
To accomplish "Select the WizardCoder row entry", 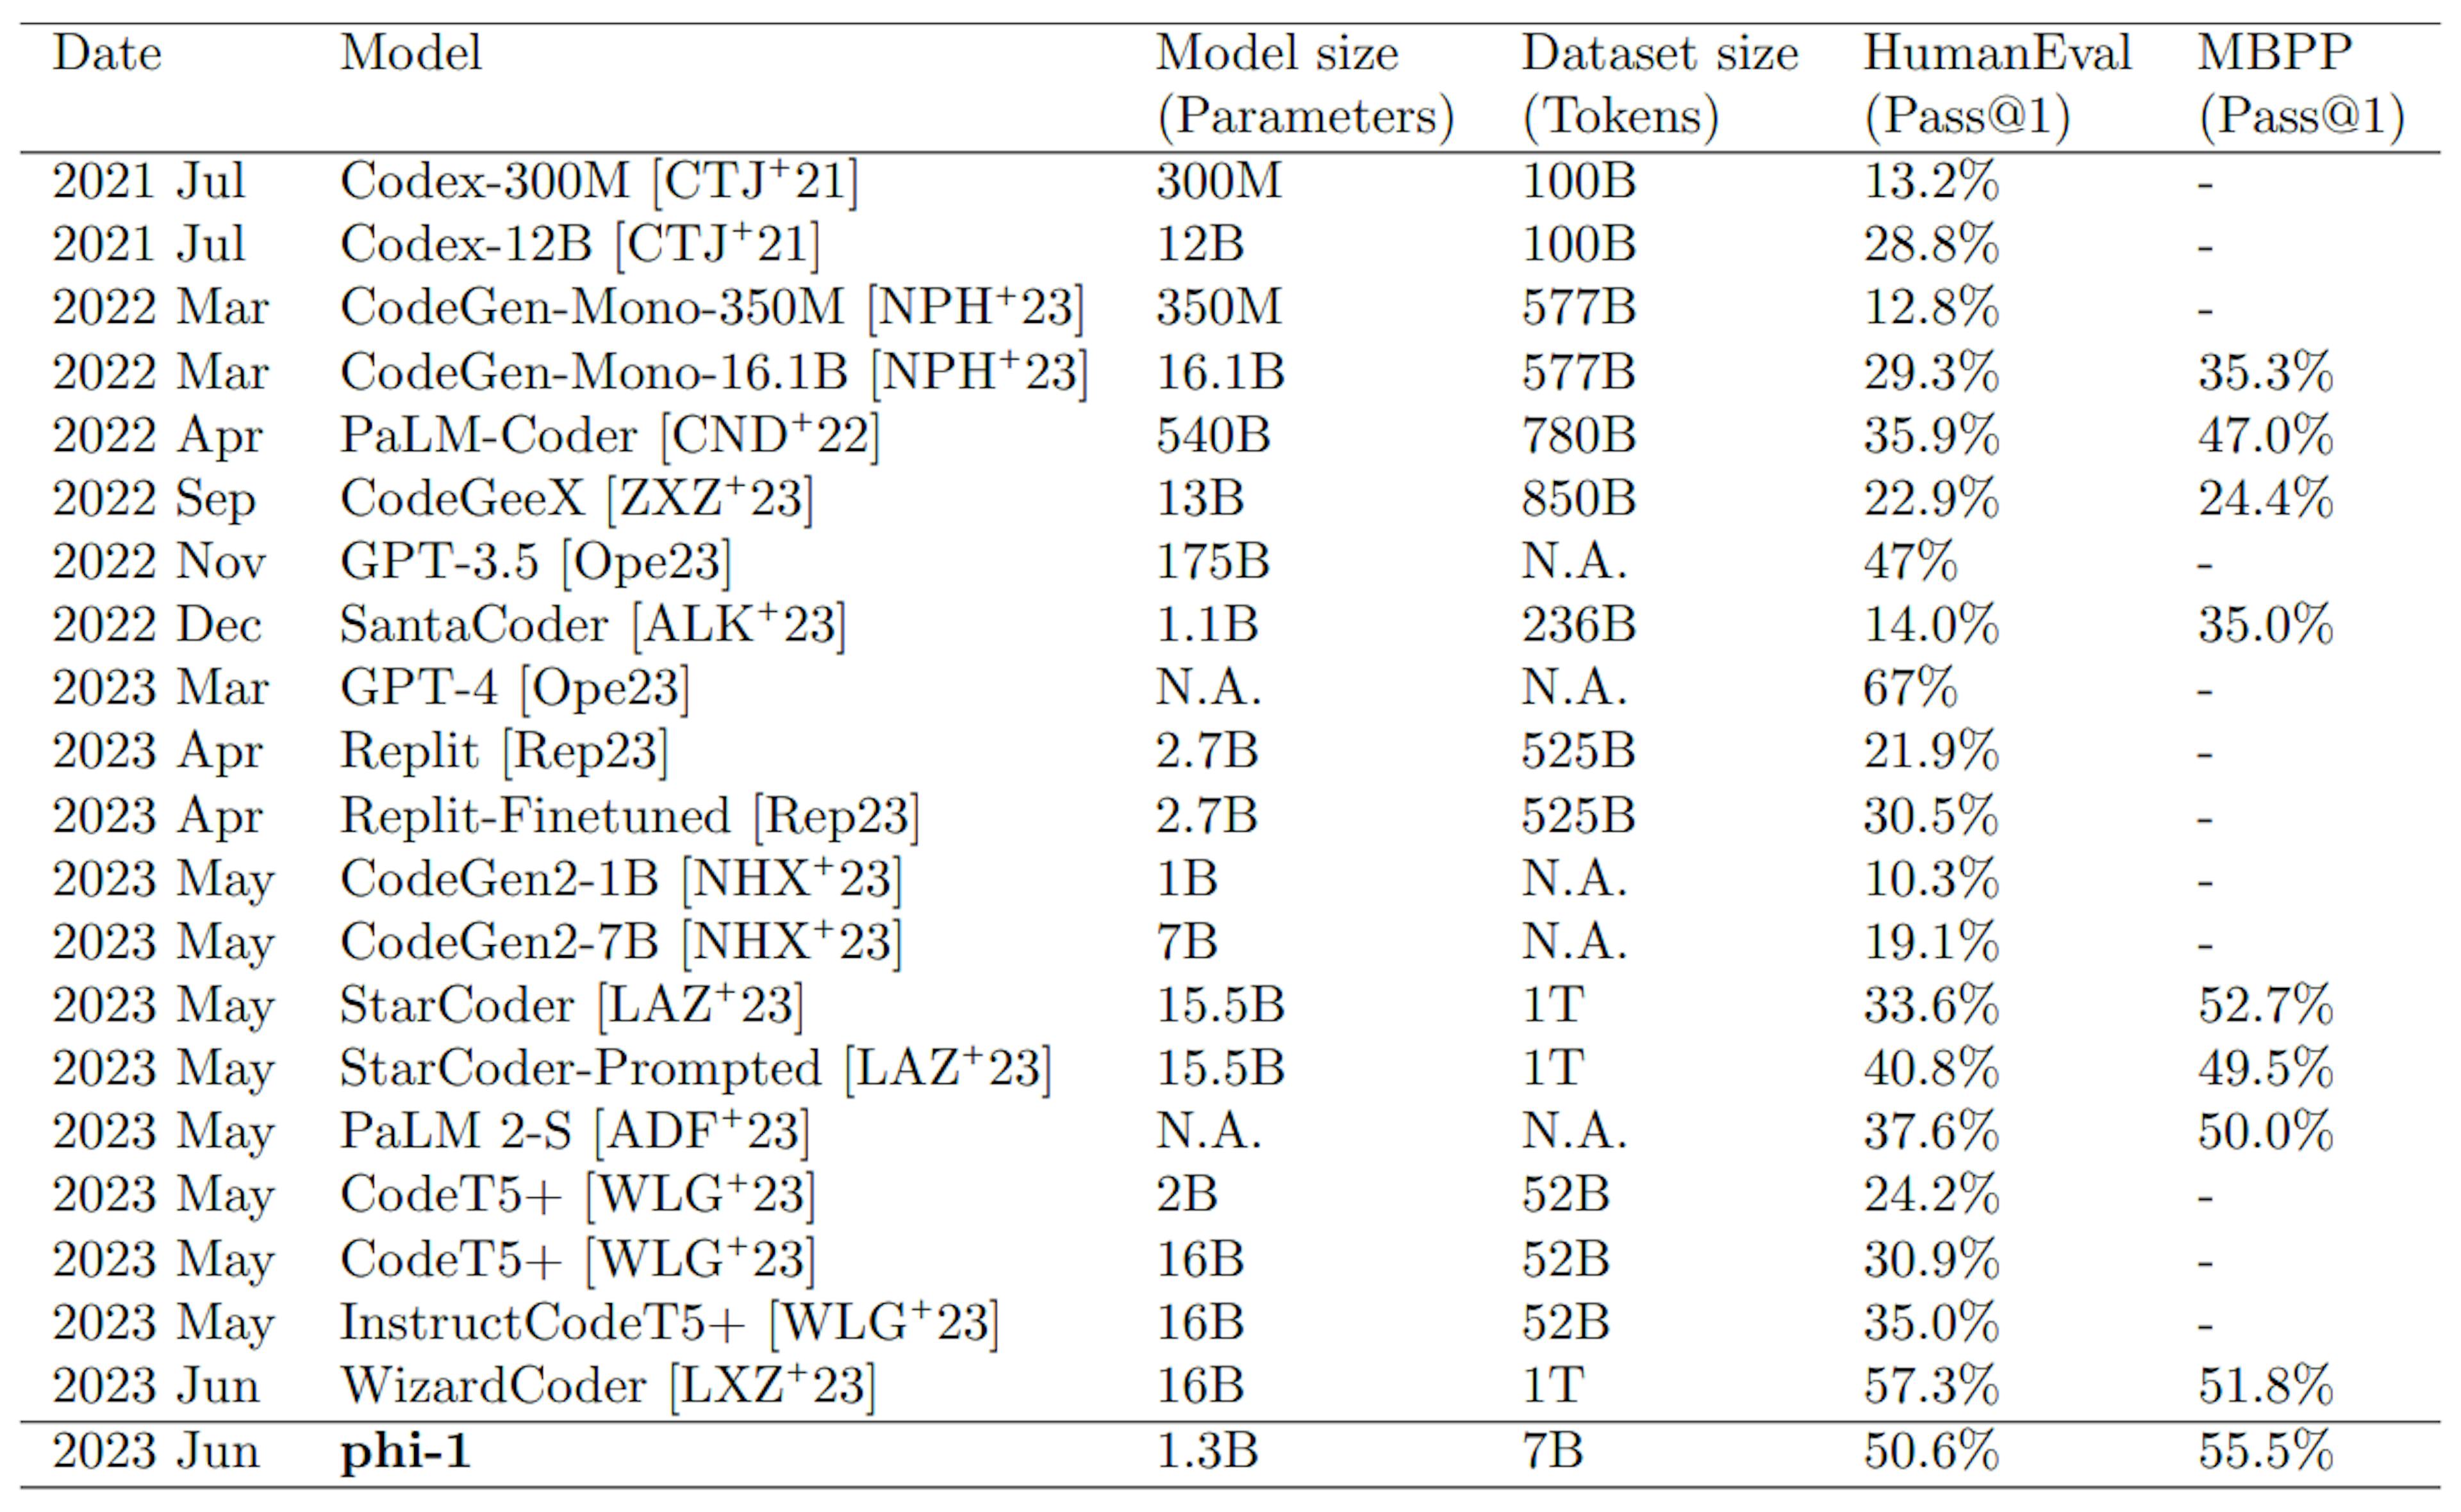I will (1230, 1389).
